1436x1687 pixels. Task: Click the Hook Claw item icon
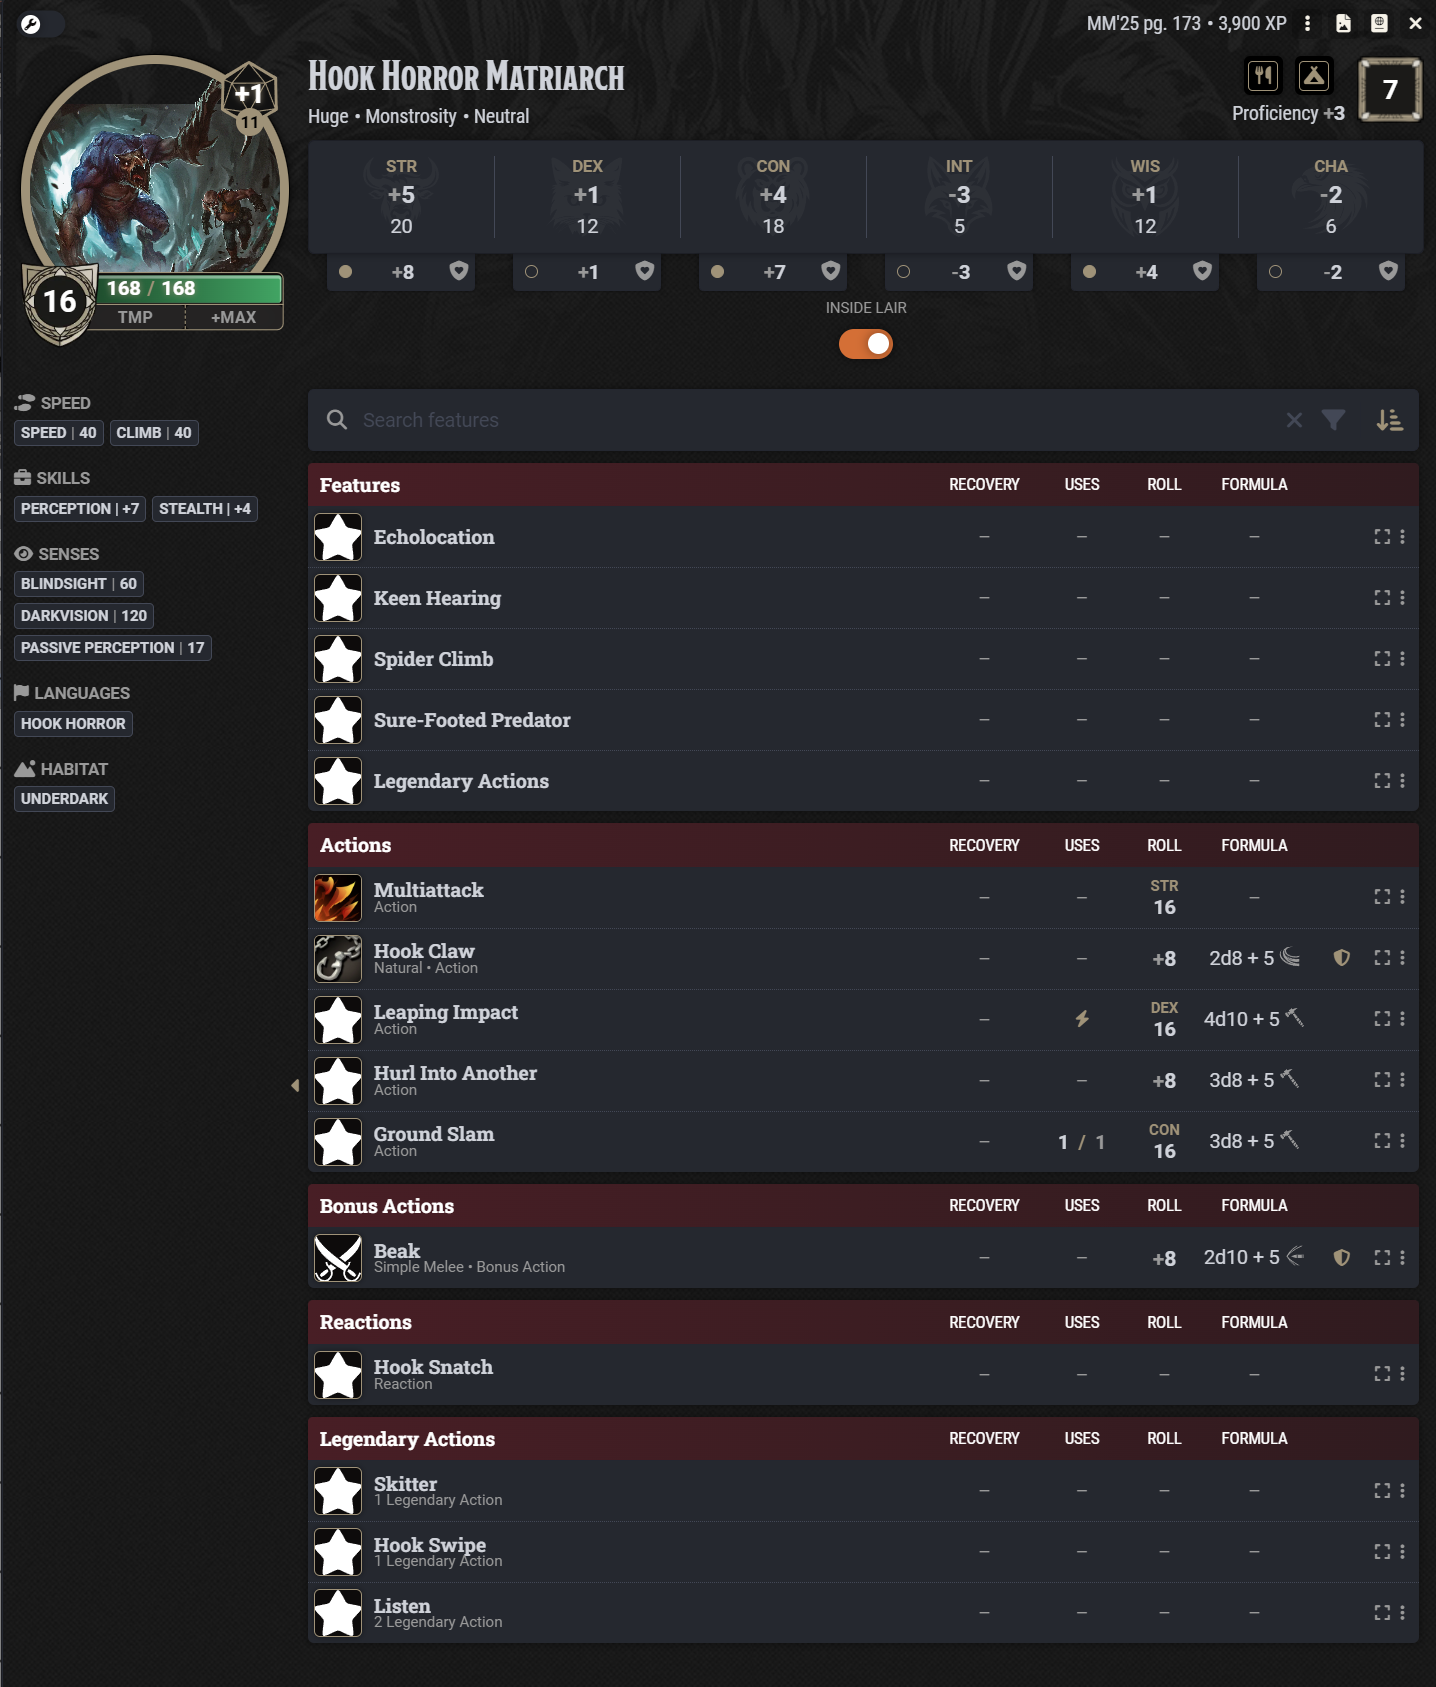pyautogui.click(x=338, y=959)
